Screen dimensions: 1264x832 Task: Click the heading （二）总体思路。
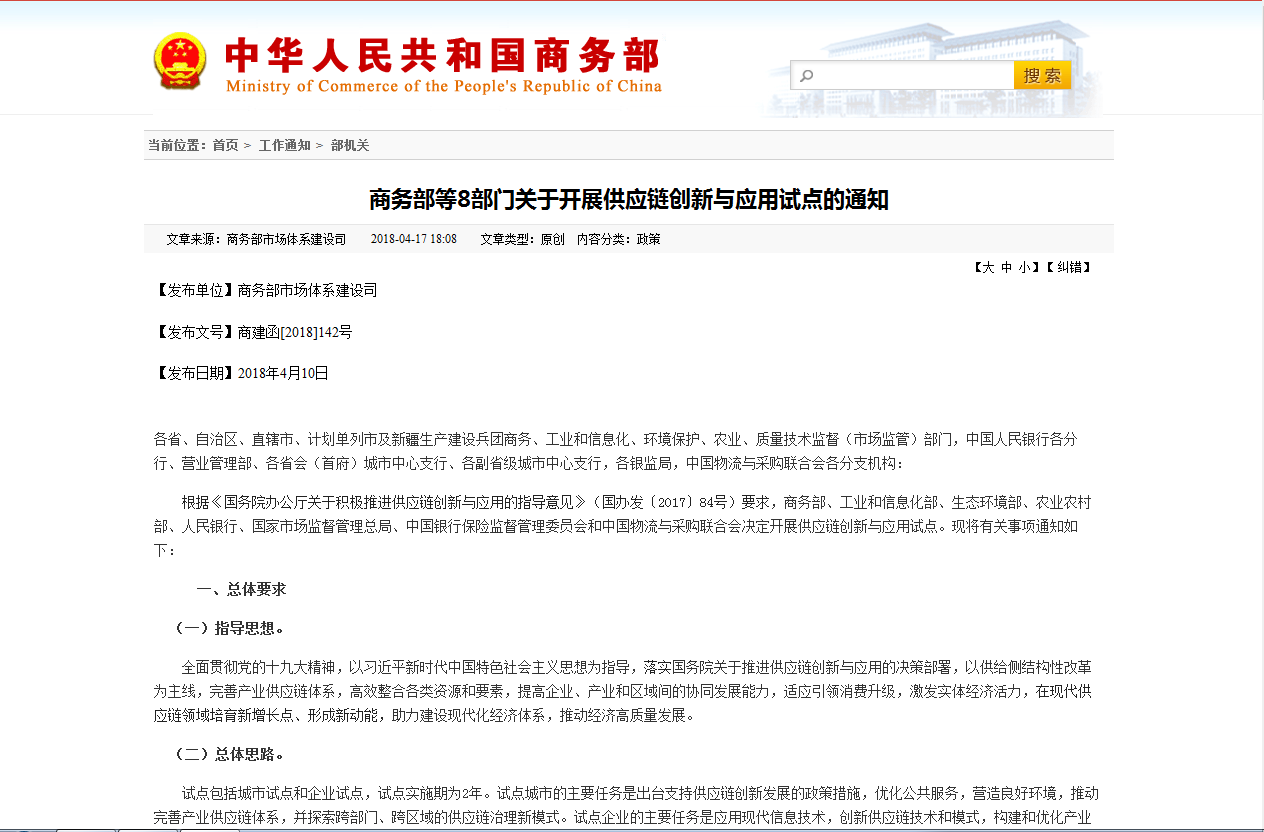coord(230,754)
